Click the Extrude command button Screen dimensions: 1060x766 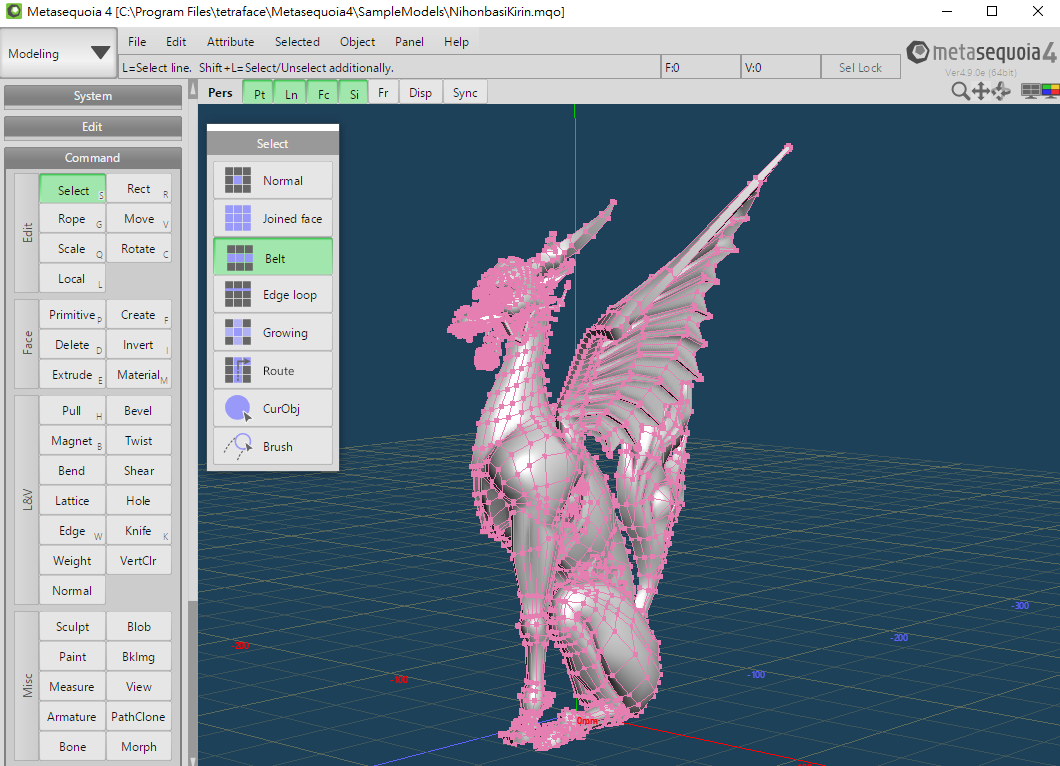[72, 375]
